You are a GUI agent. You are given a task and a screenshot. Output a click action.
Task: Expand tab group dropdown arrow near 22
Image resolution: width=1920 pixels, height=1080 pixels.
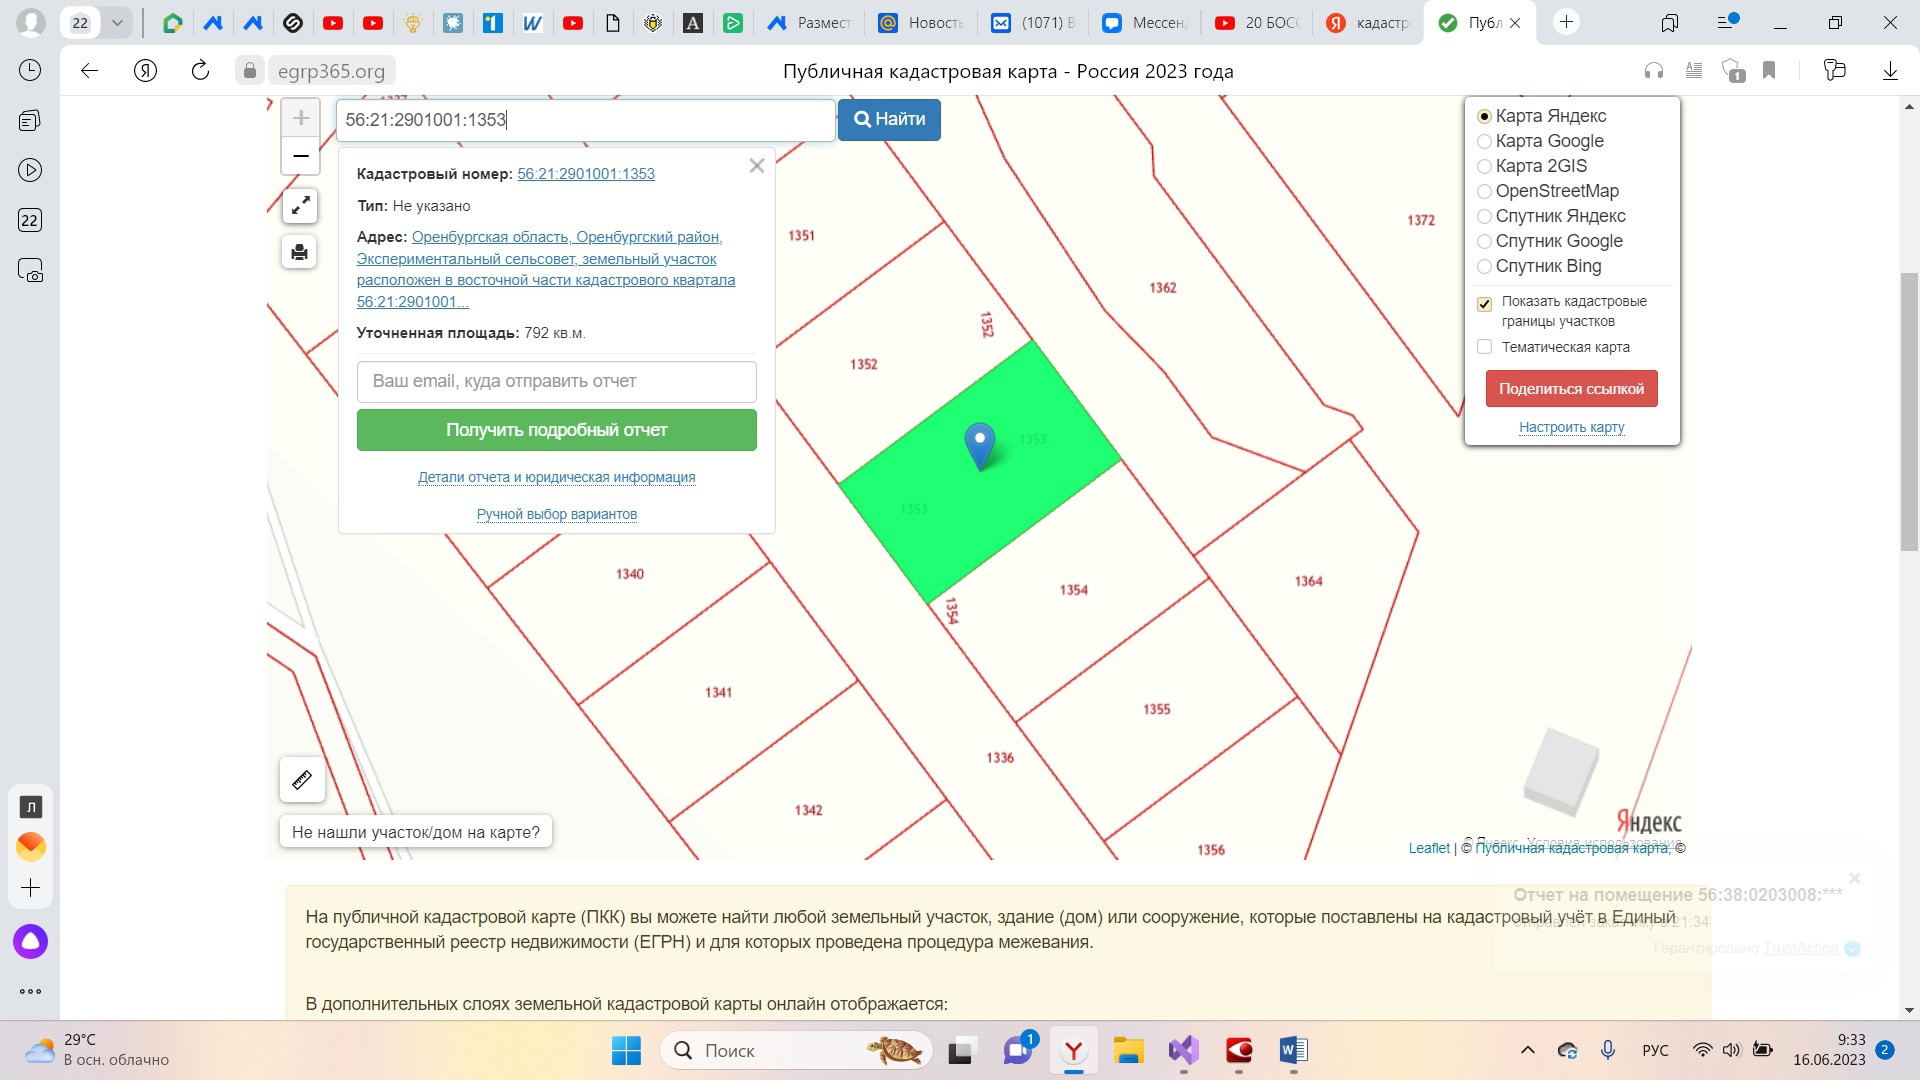117,22
